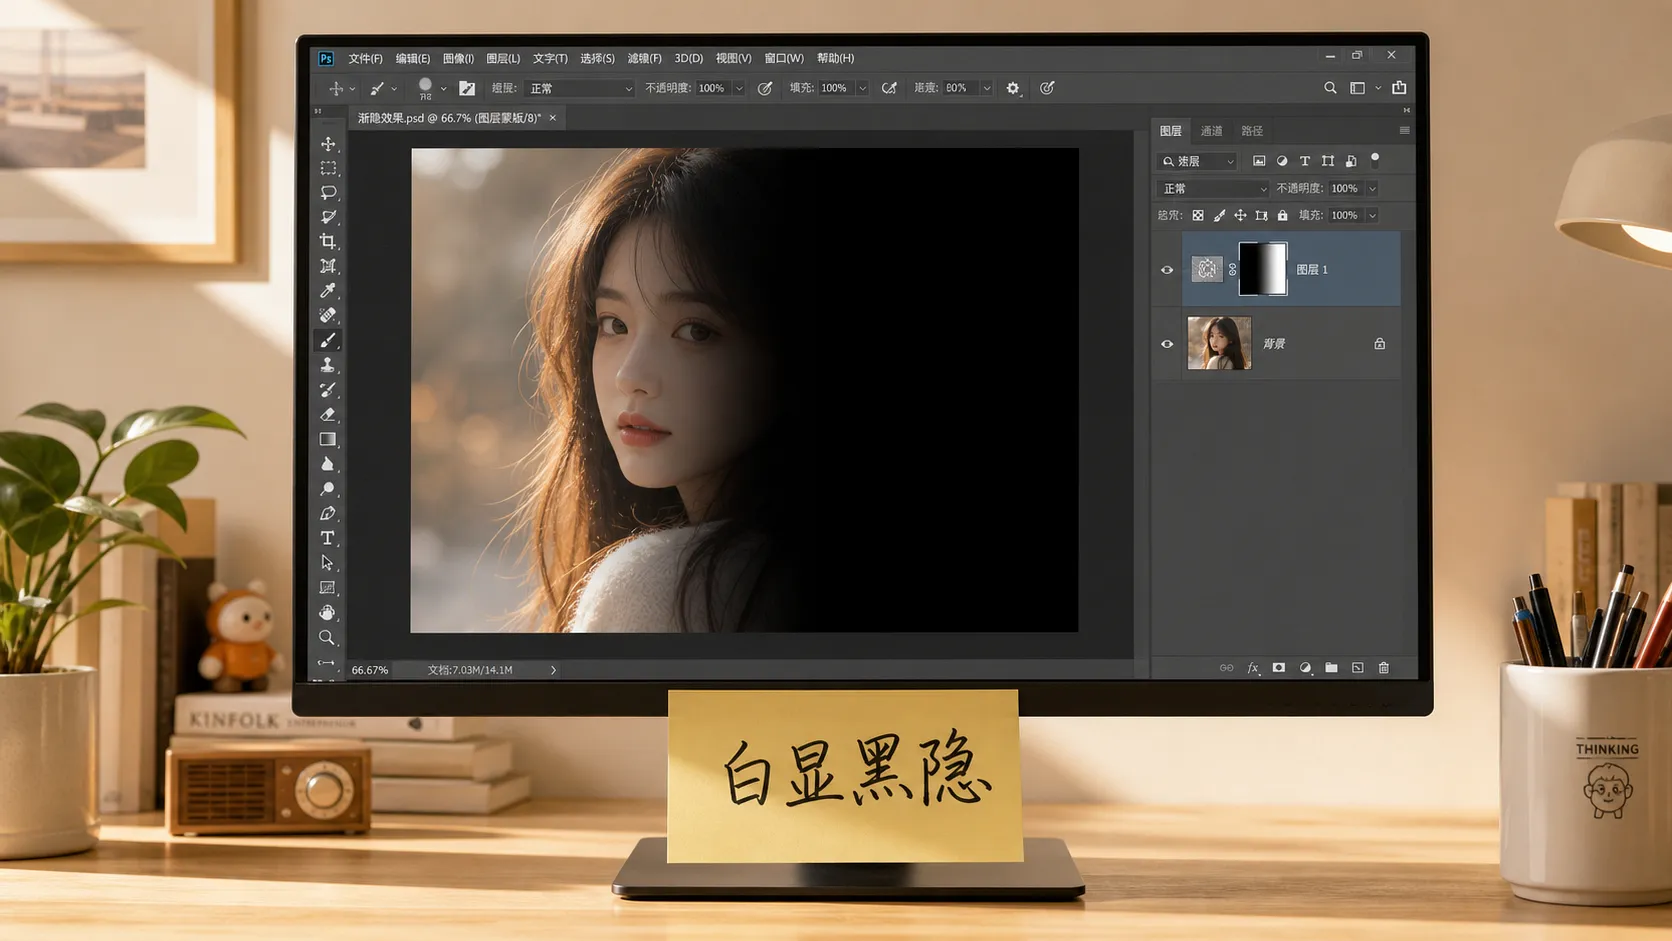
Task: Open the 滤镜(T) menu
Action: point(644,58)
